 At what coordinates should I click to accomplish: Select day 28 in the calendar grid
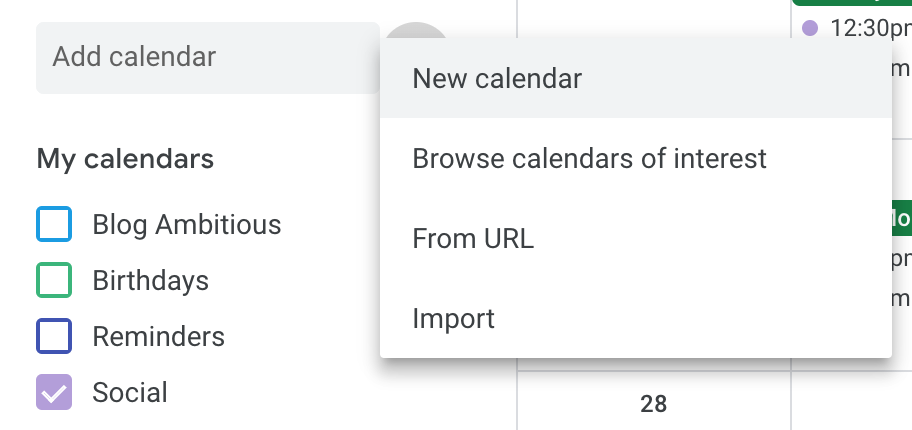coord(653,404)
